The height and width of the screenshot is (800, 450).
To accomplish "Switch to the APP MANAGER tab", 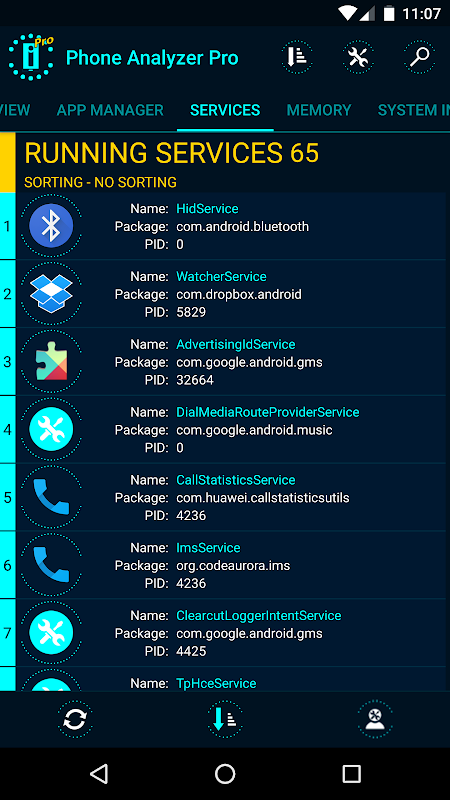I will tap(110, 110).
